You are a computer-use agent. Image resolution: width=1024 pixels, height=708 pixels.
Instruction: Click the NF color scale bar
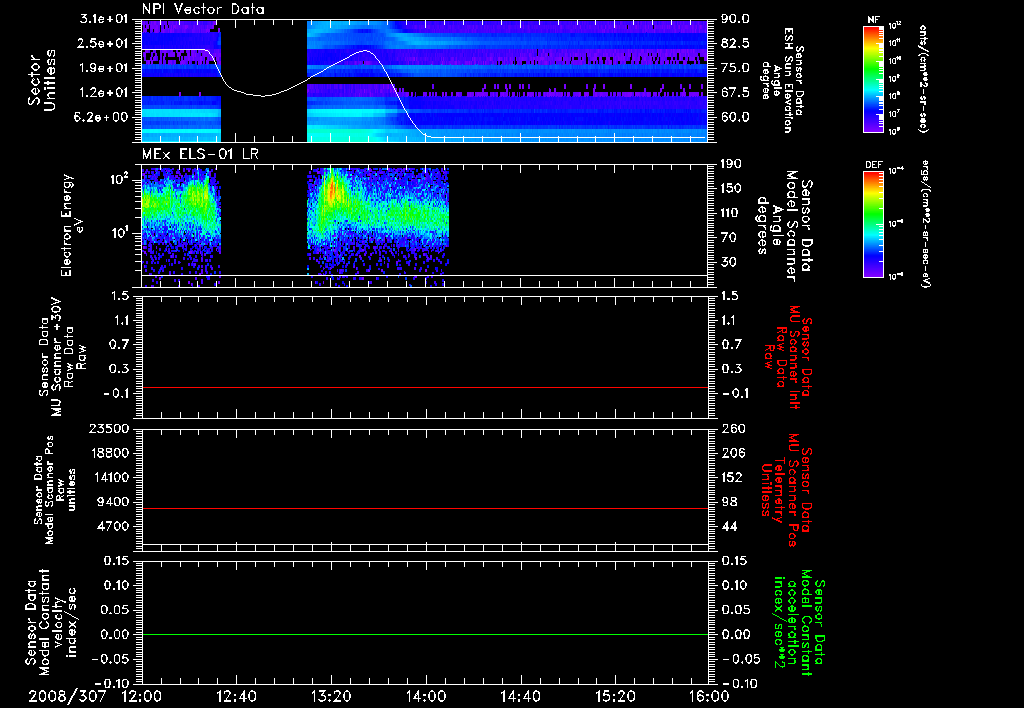point(874,79)
